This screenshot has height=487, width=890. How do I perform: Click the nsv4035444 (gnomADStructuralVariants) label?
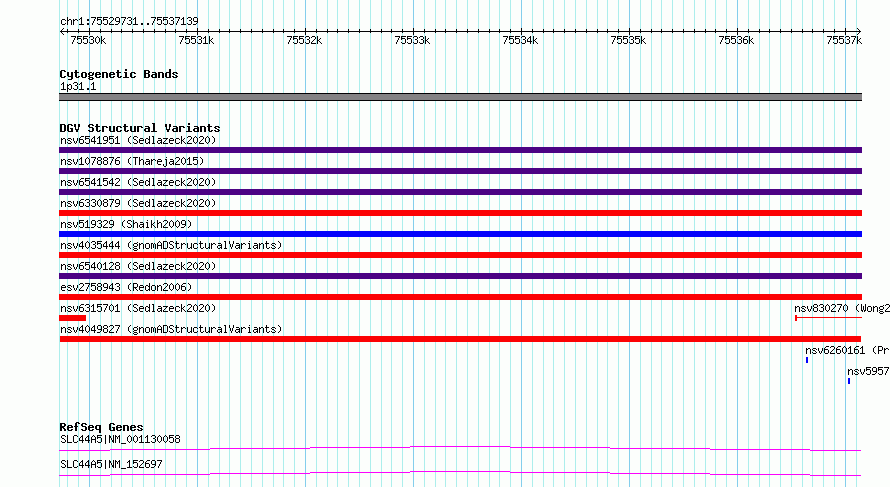tap(171, 245)
